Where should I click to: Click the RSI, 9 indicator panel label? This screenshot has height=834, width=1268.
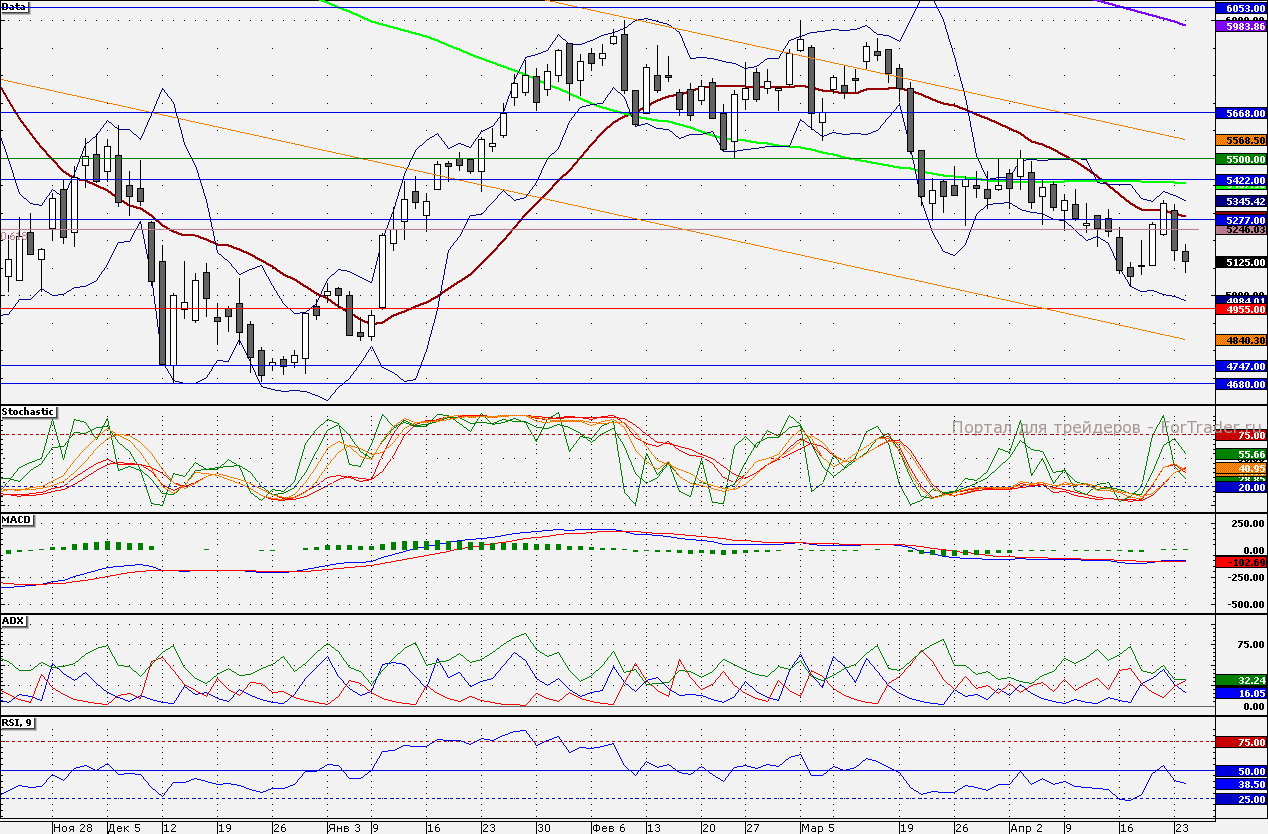point(18,721)
